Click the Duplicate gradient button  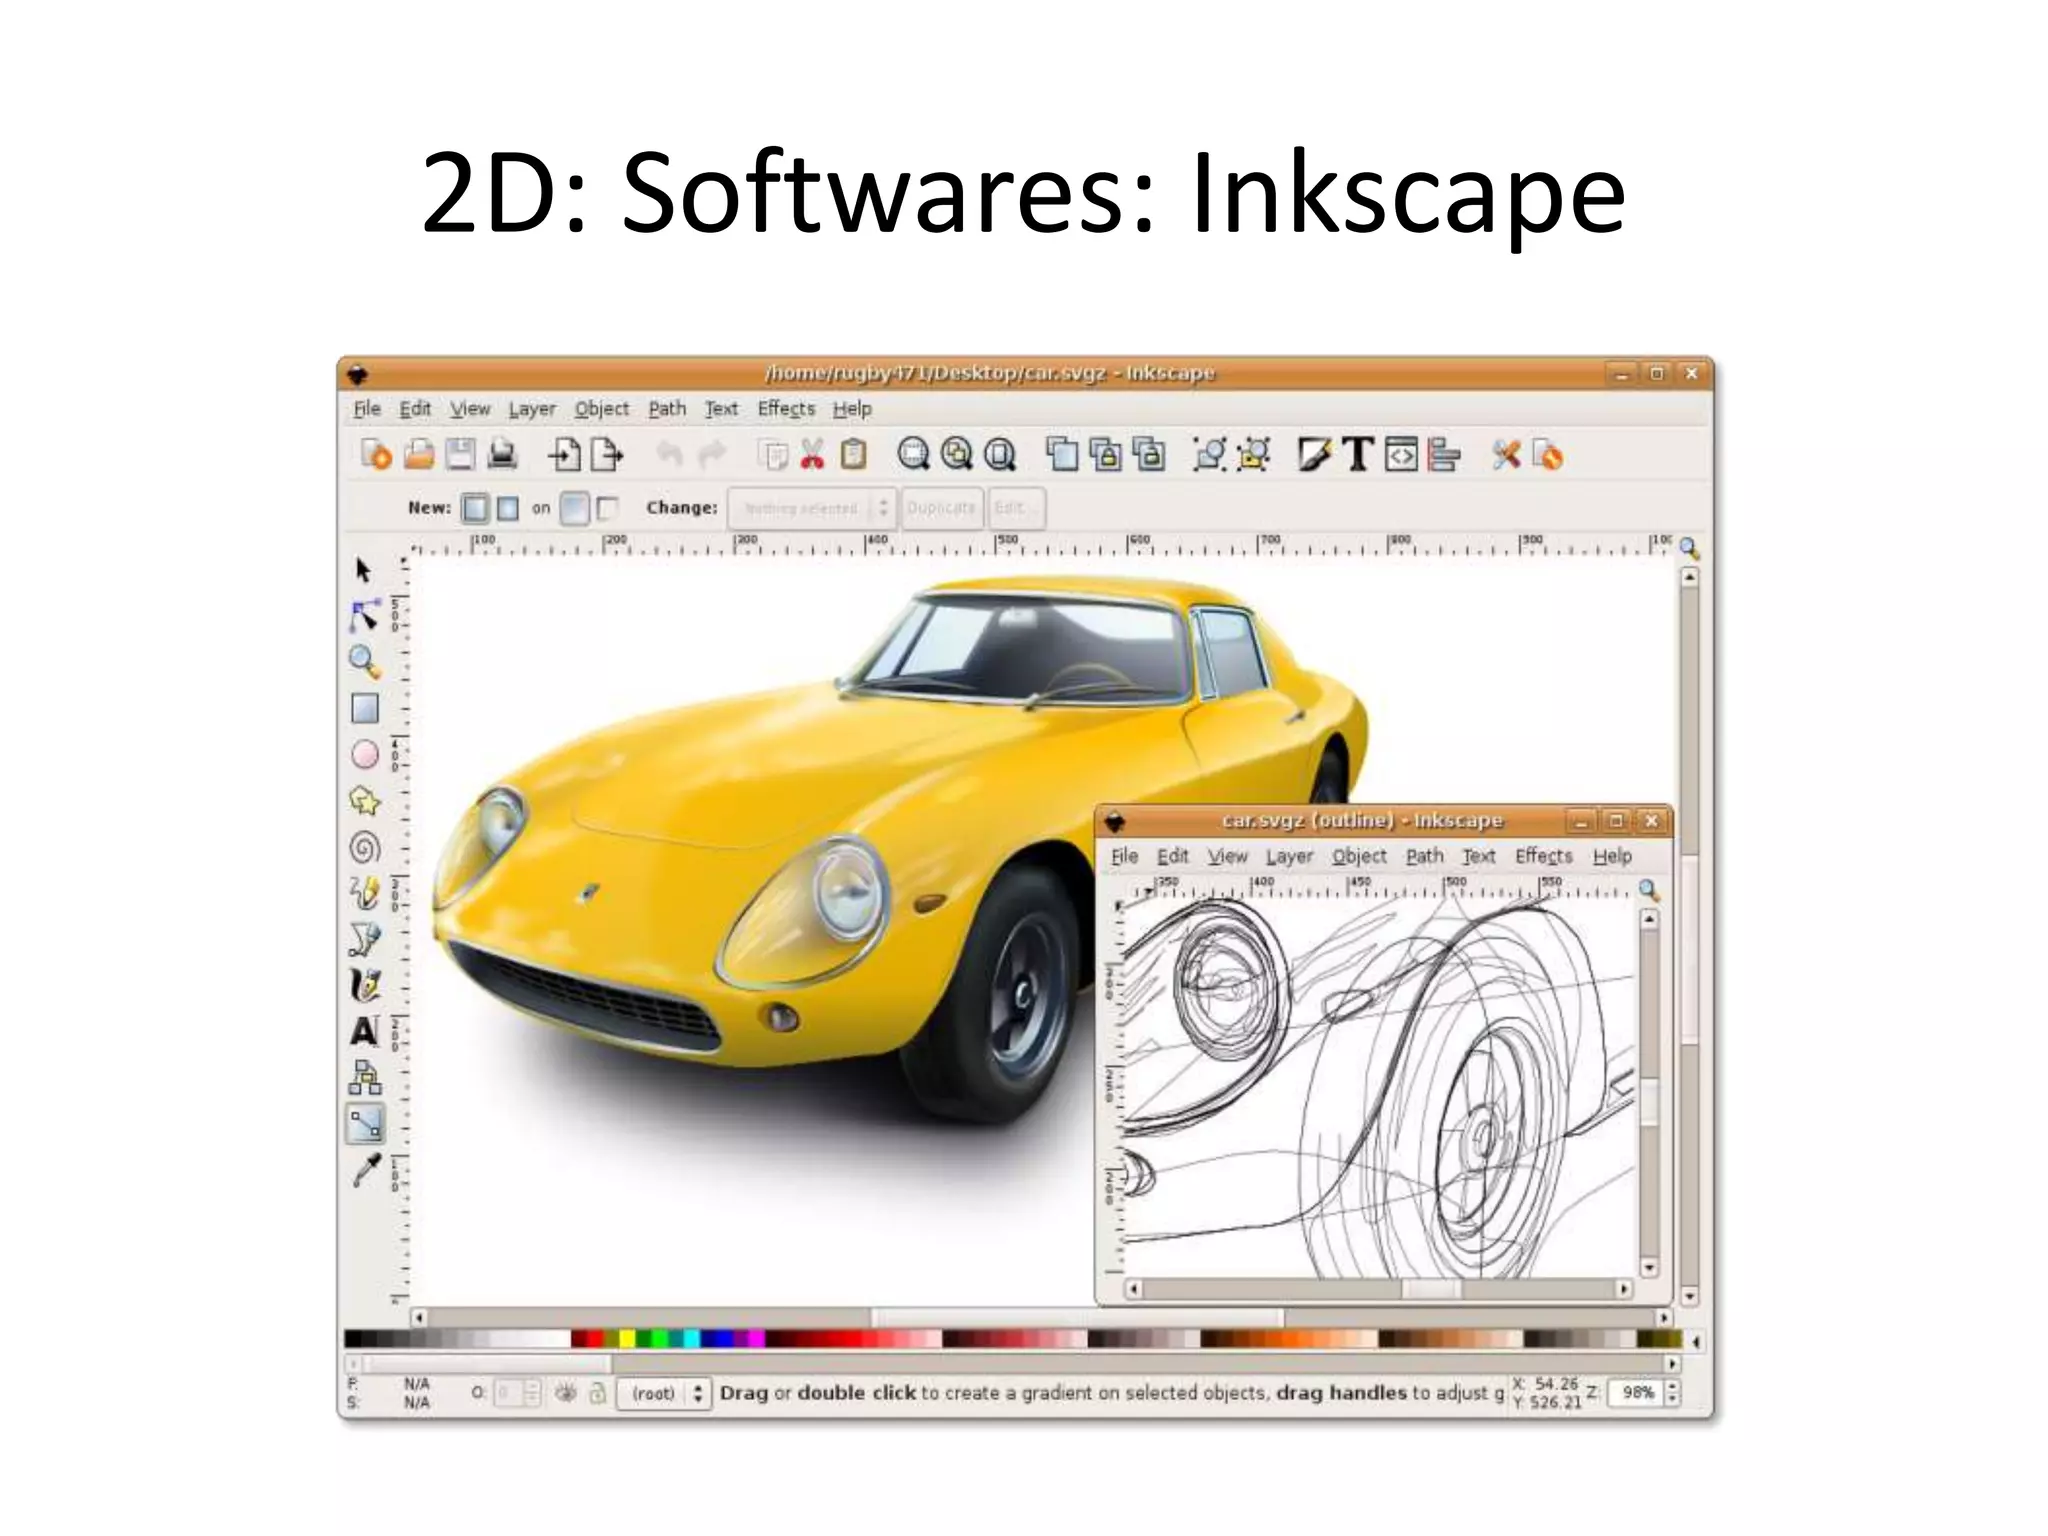click(x=941, y=508)
